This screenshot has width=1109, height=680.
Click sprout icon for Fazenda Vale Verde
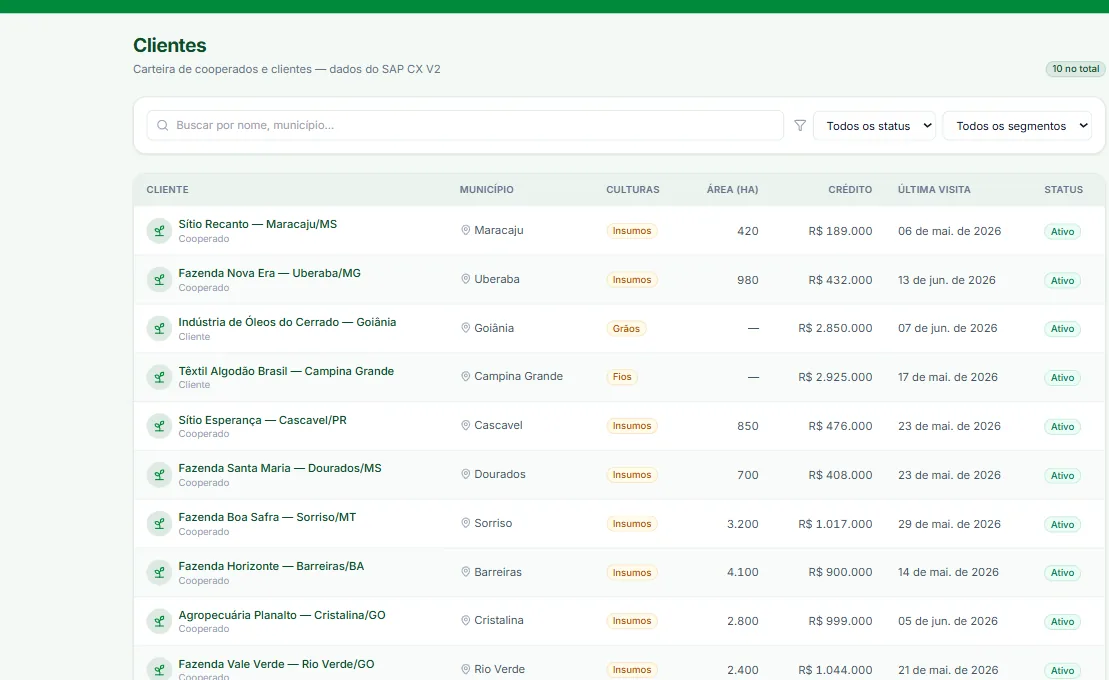pyautogui.click(x=159, y=669)
